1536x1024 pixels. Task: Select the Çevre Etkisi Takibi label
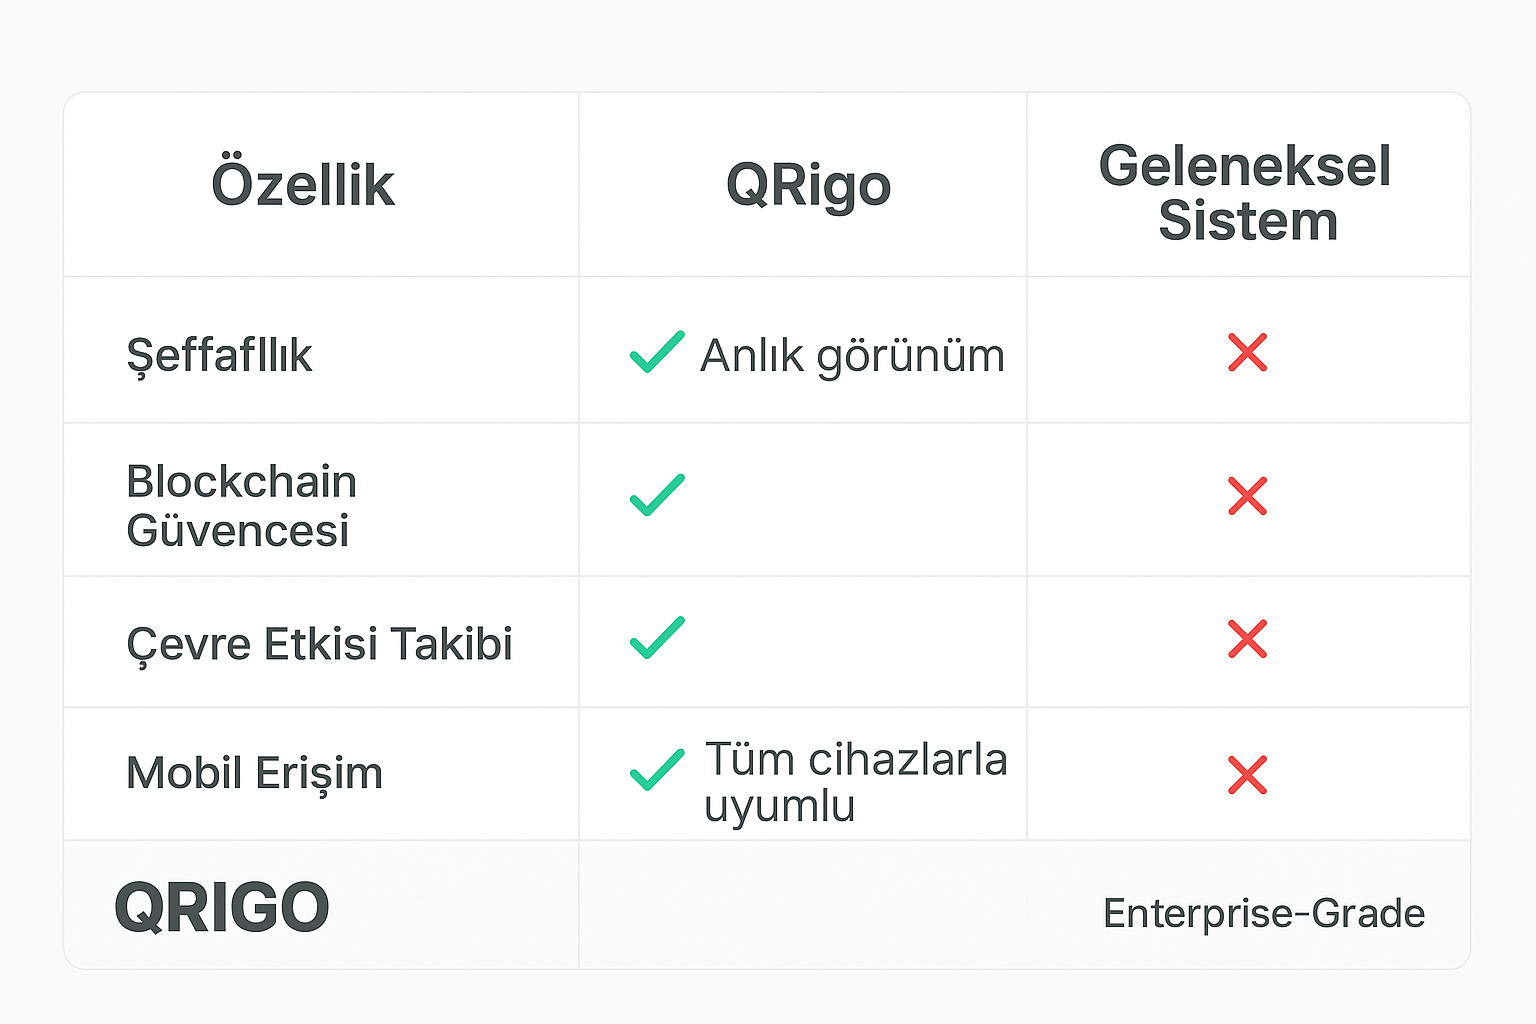[x=319, y=644]
